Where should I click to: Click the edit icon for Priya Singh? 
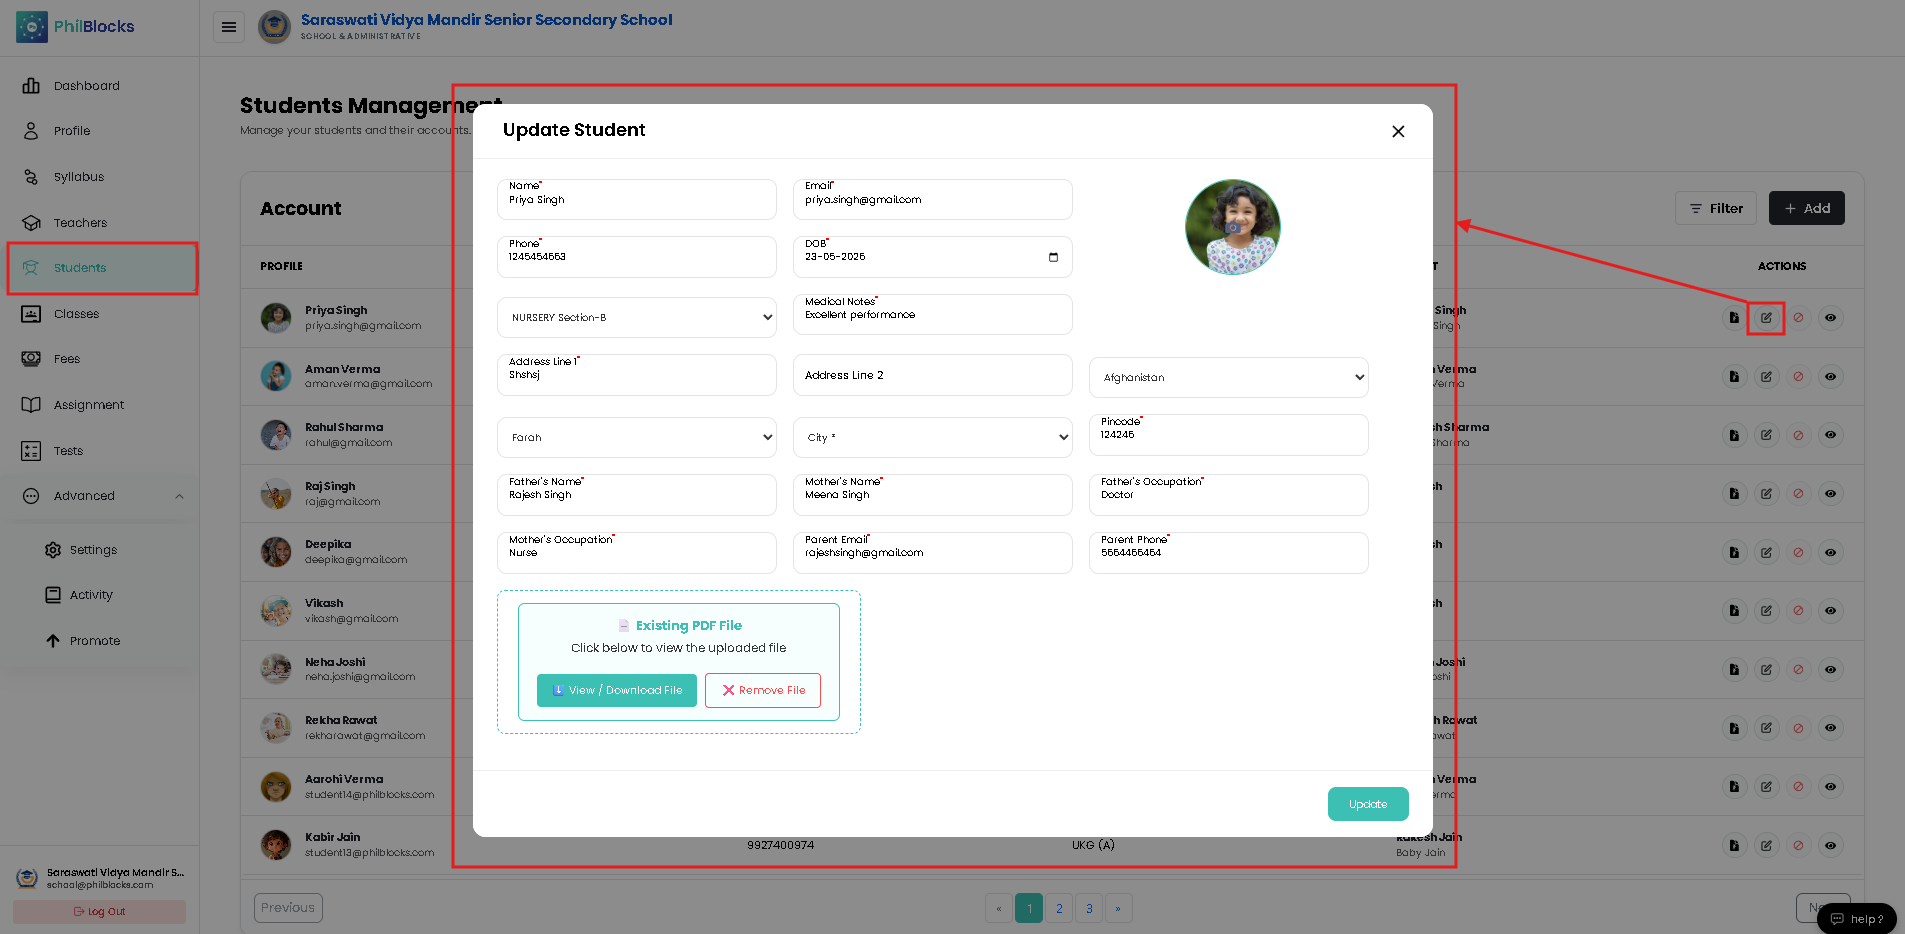click(x=1766, y=318)
